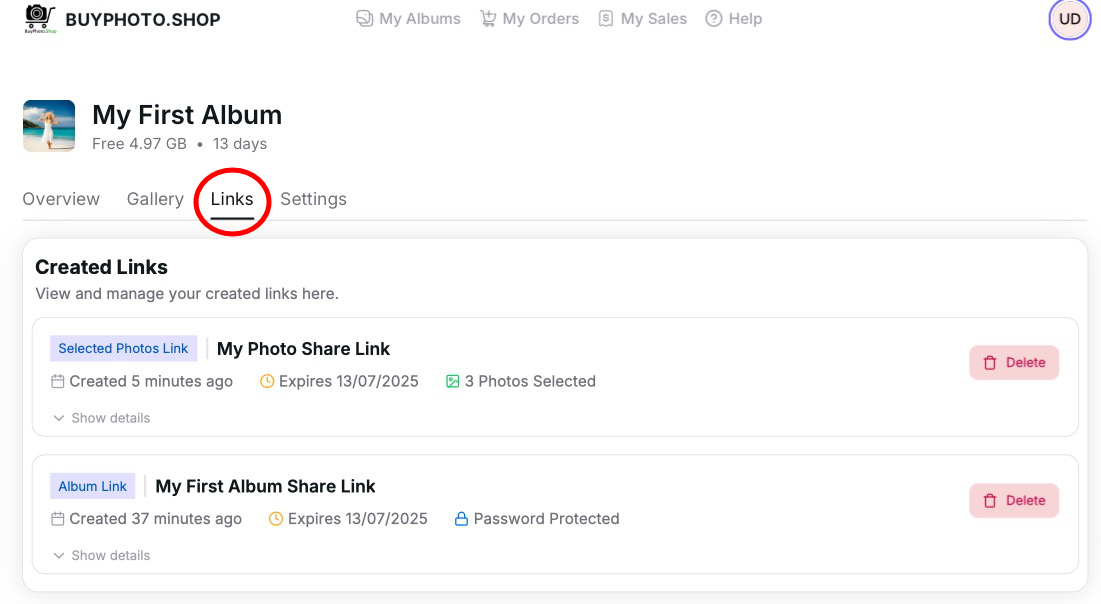The image size is (1101, 604).
Task: Expand Show details for My First Album Share Link
Action: pyautogui.click(x=102, y=556)
